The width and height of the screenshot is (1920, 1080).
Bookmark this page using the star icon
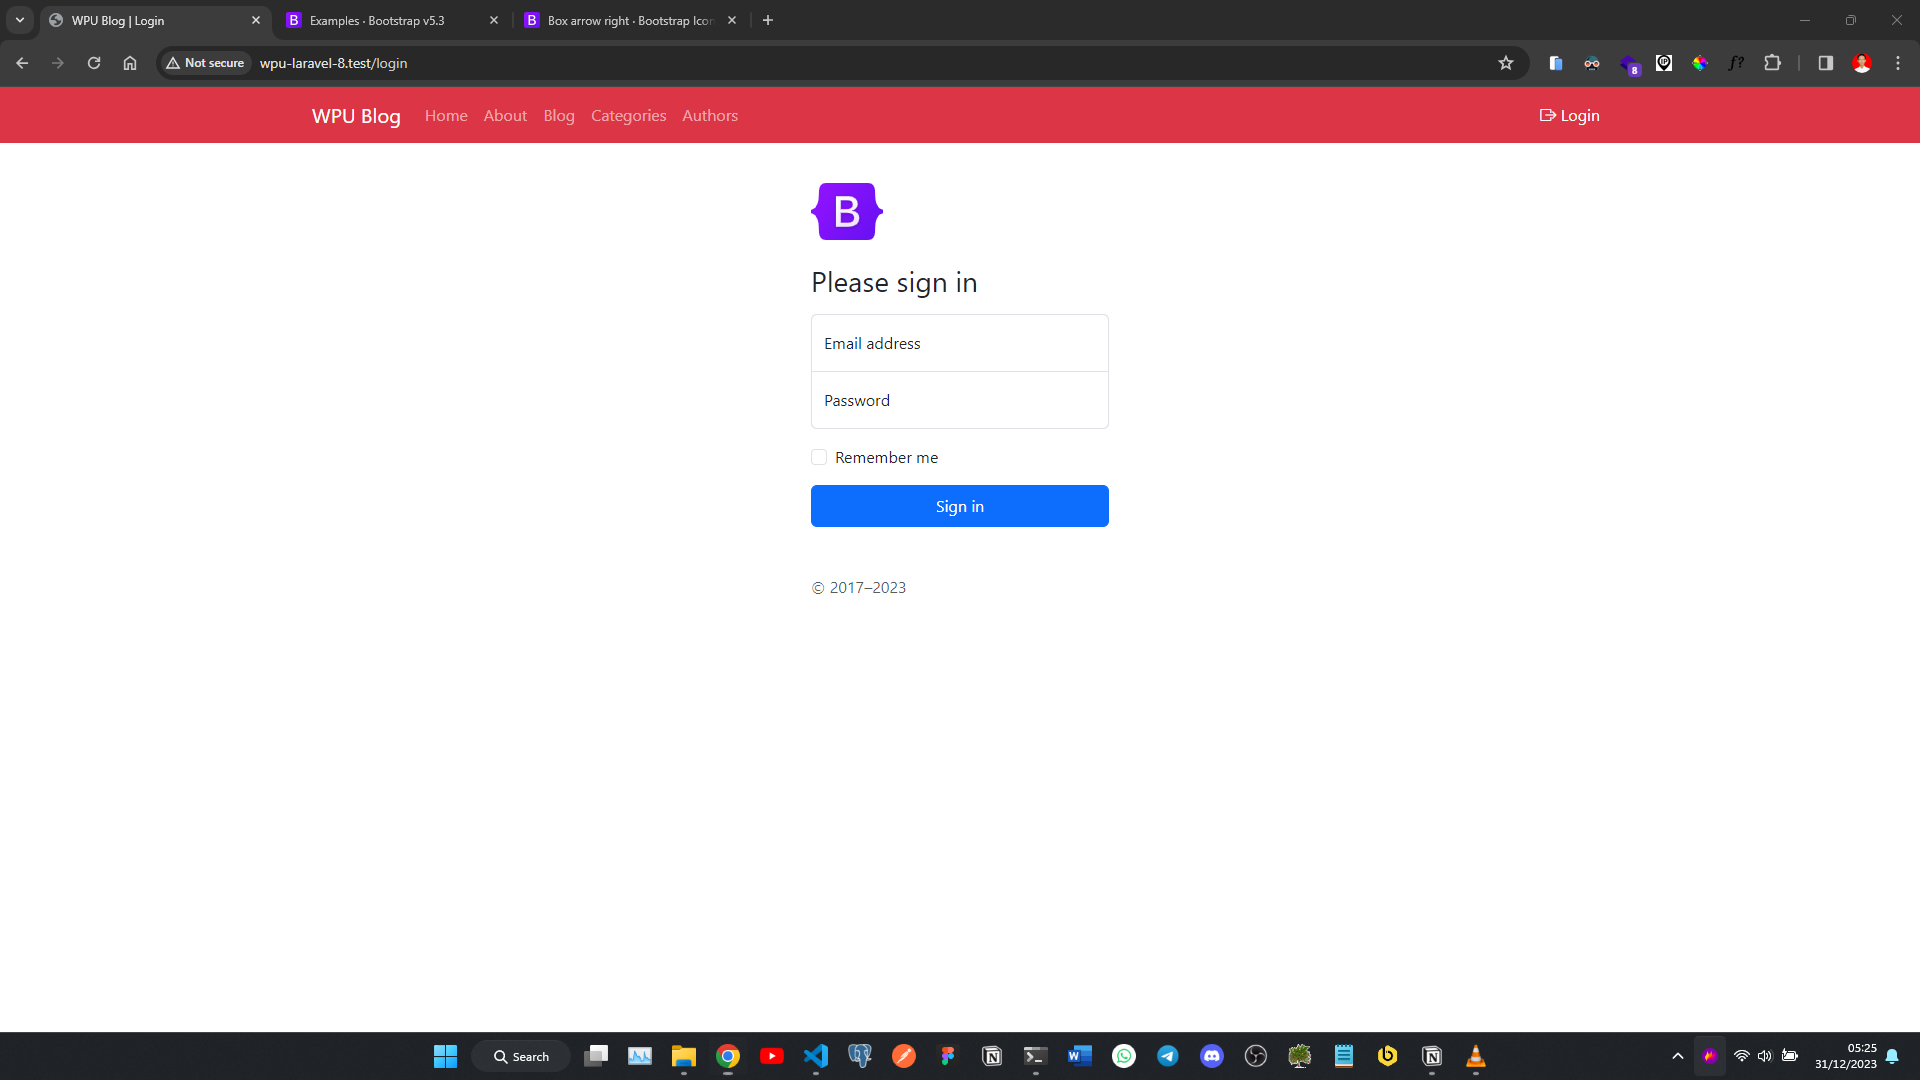coord(1506,62)
